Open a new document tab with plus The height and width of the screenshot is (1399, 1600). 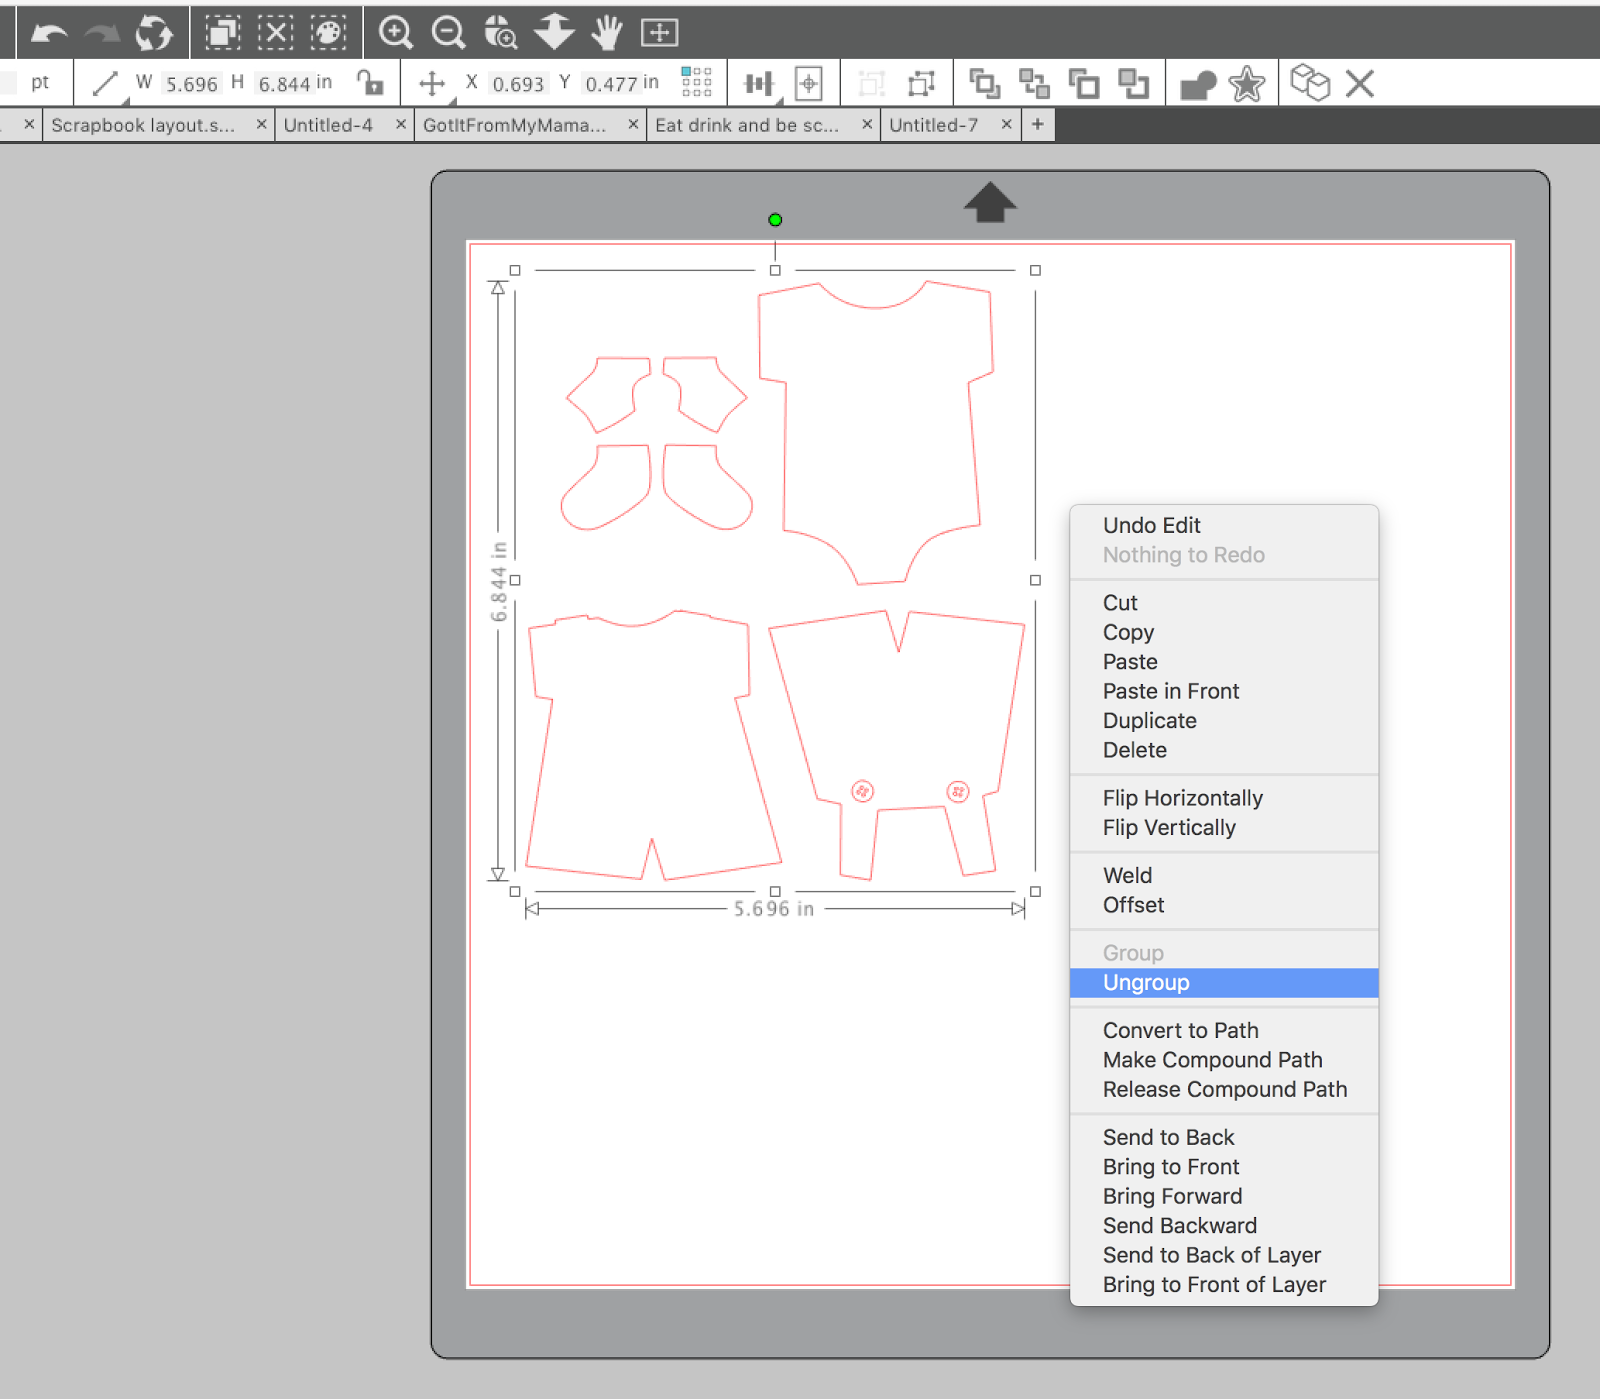point(1038,124)
